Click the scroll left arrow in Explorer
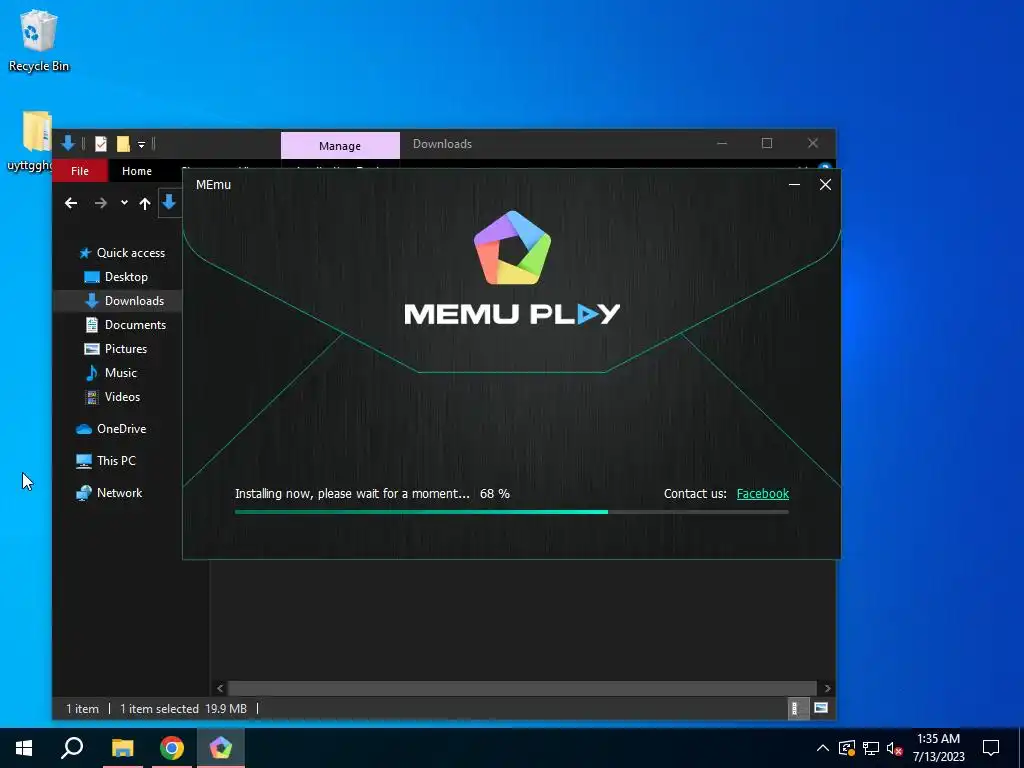Screen dimensions: 1024x768 pos(220,688)
